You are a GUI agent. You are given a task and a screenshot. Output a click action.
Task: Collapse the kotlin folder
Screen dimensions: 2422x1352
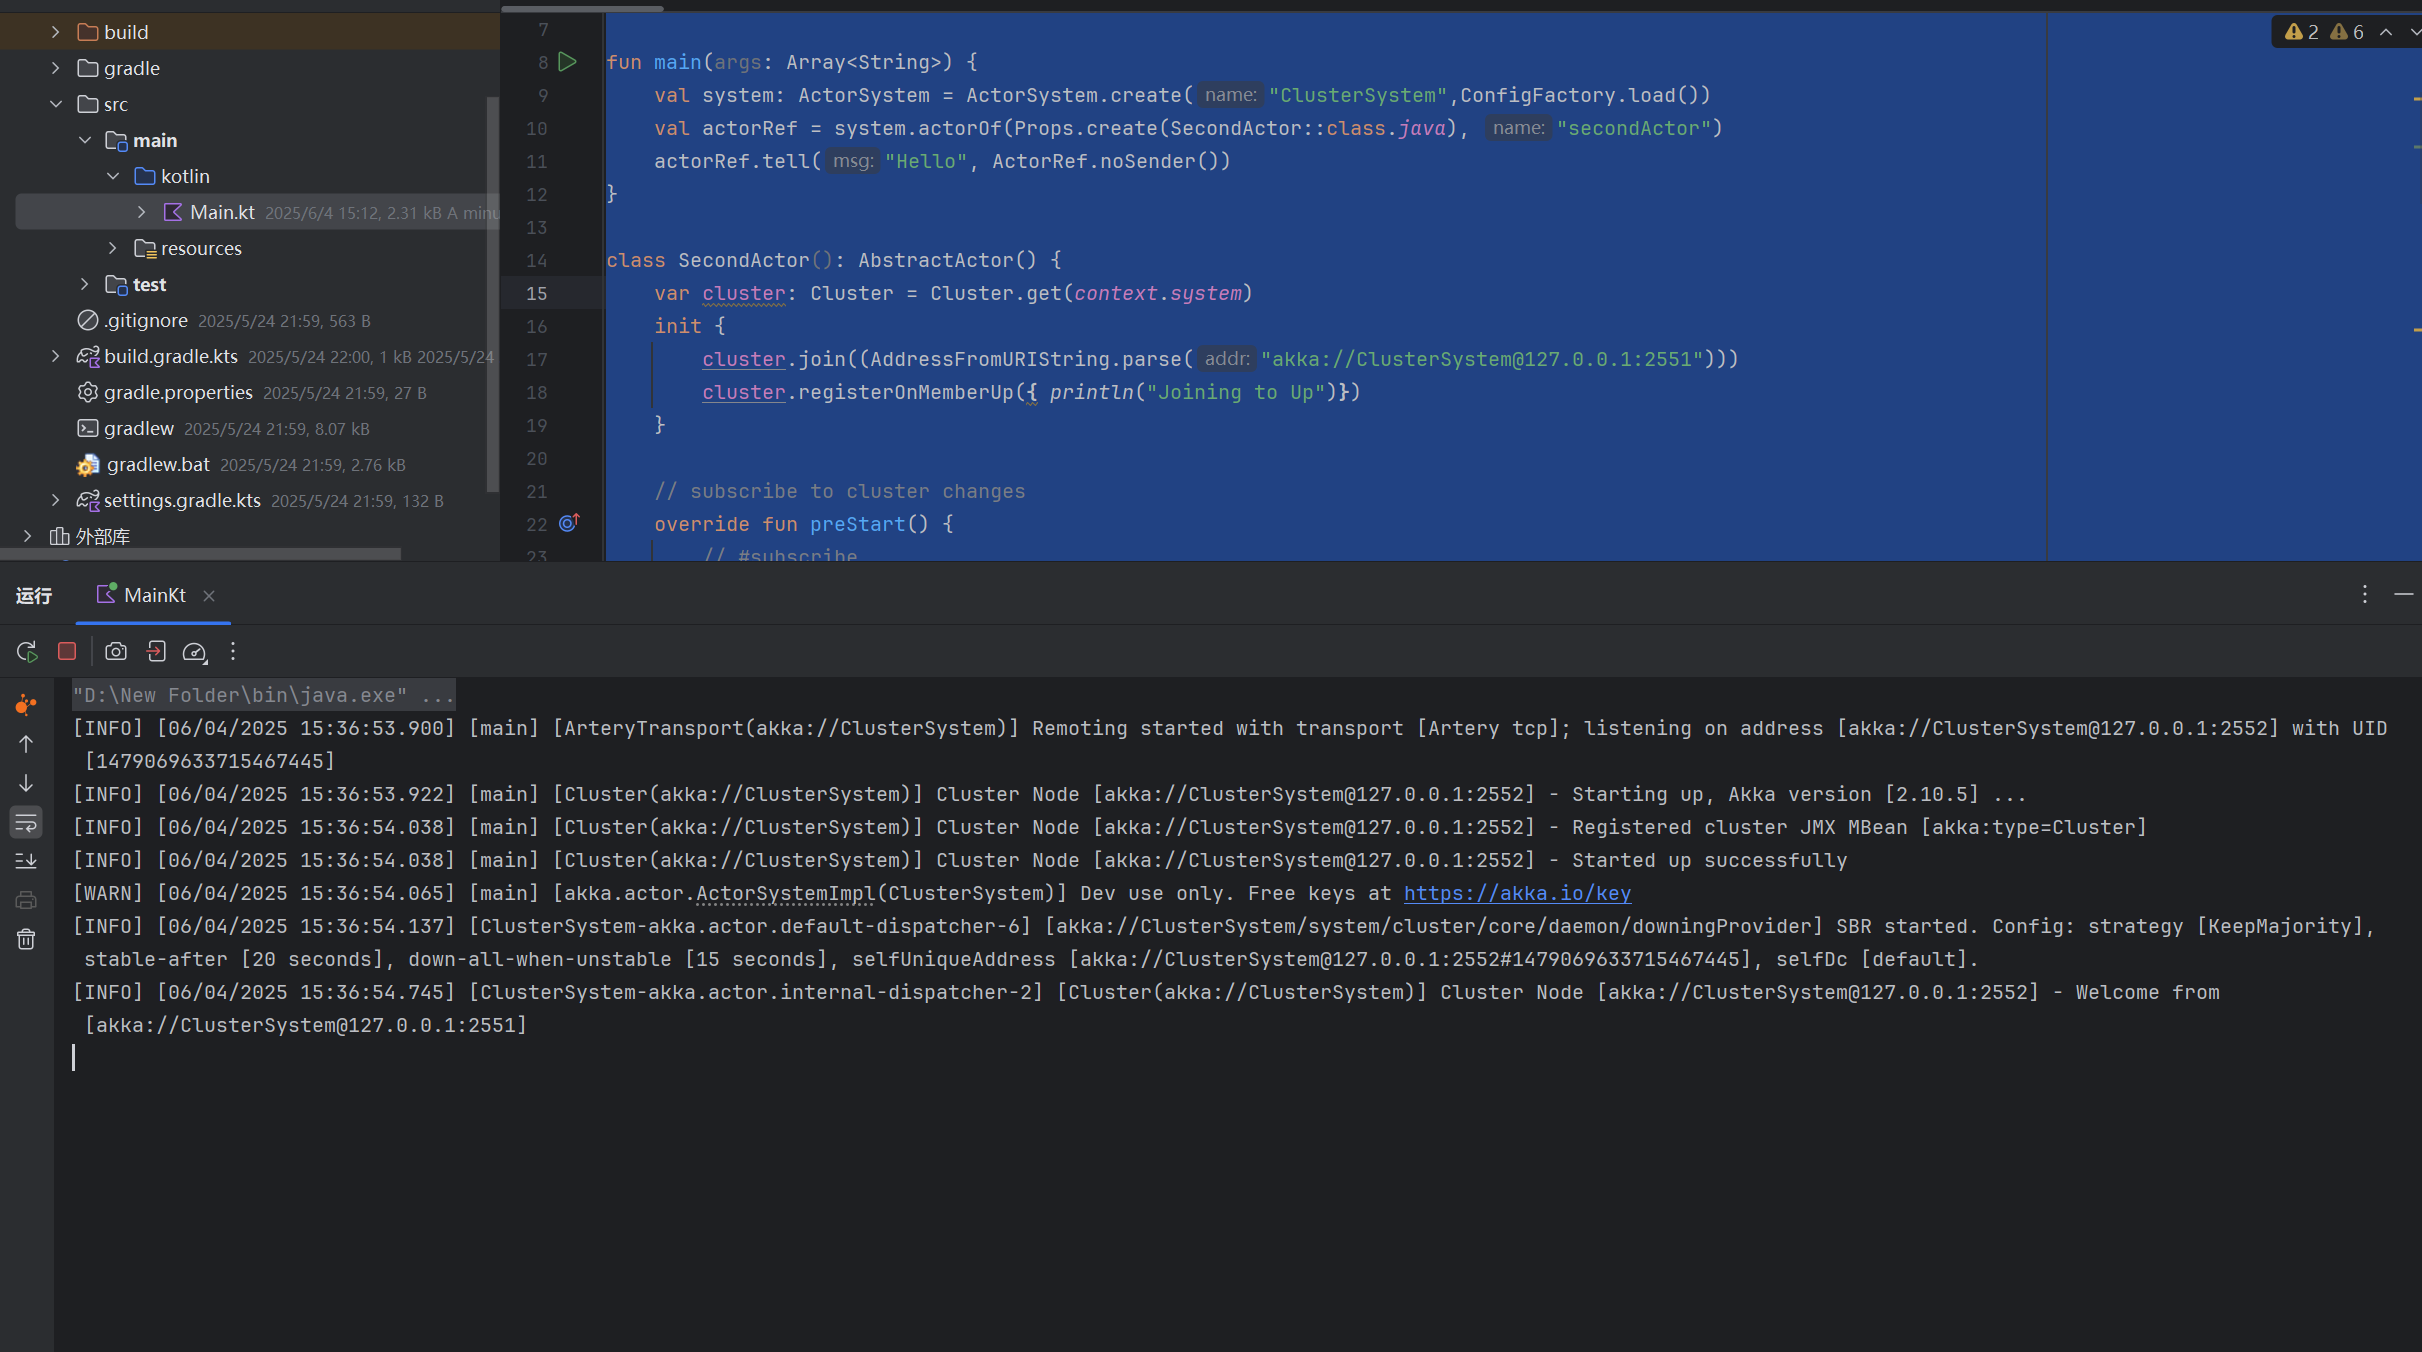113,176
